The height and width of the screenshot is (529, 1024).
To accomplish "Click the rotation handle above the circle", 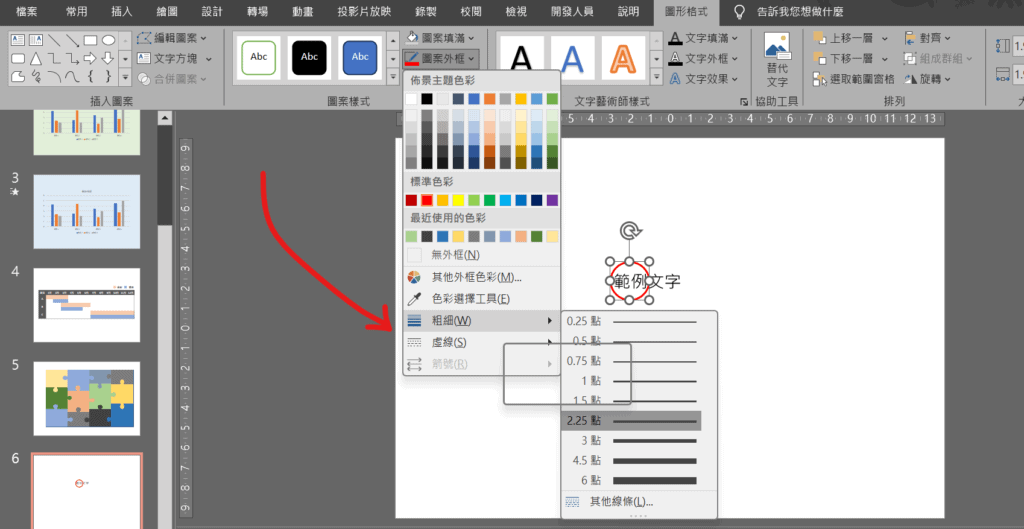I will tap(630, 231).
